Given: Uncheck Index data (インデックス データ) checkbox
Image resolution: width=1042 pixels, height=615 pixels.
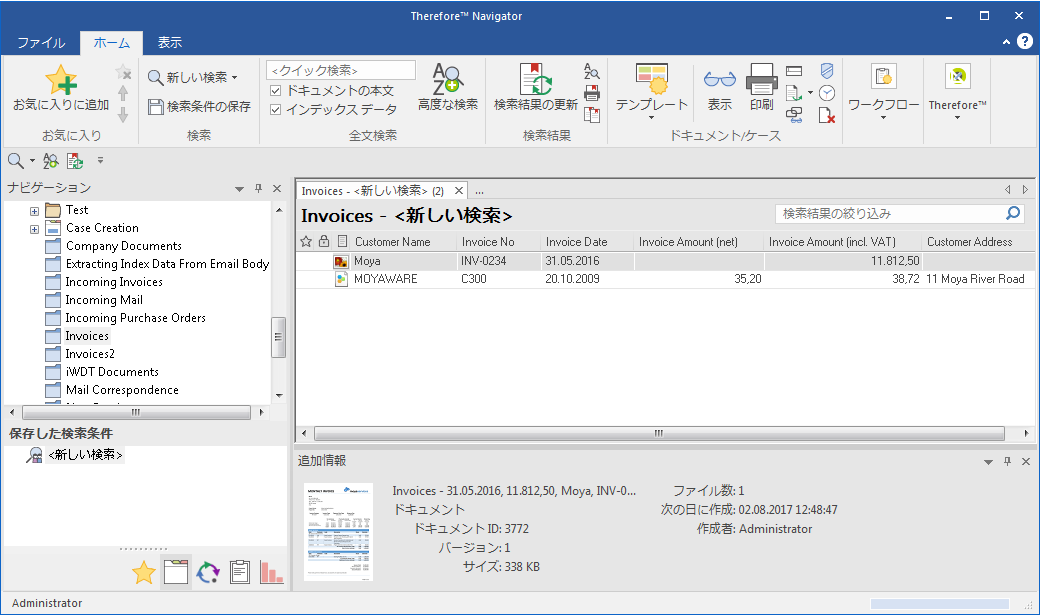Looking at the screenshot, I should click(276, 109).
